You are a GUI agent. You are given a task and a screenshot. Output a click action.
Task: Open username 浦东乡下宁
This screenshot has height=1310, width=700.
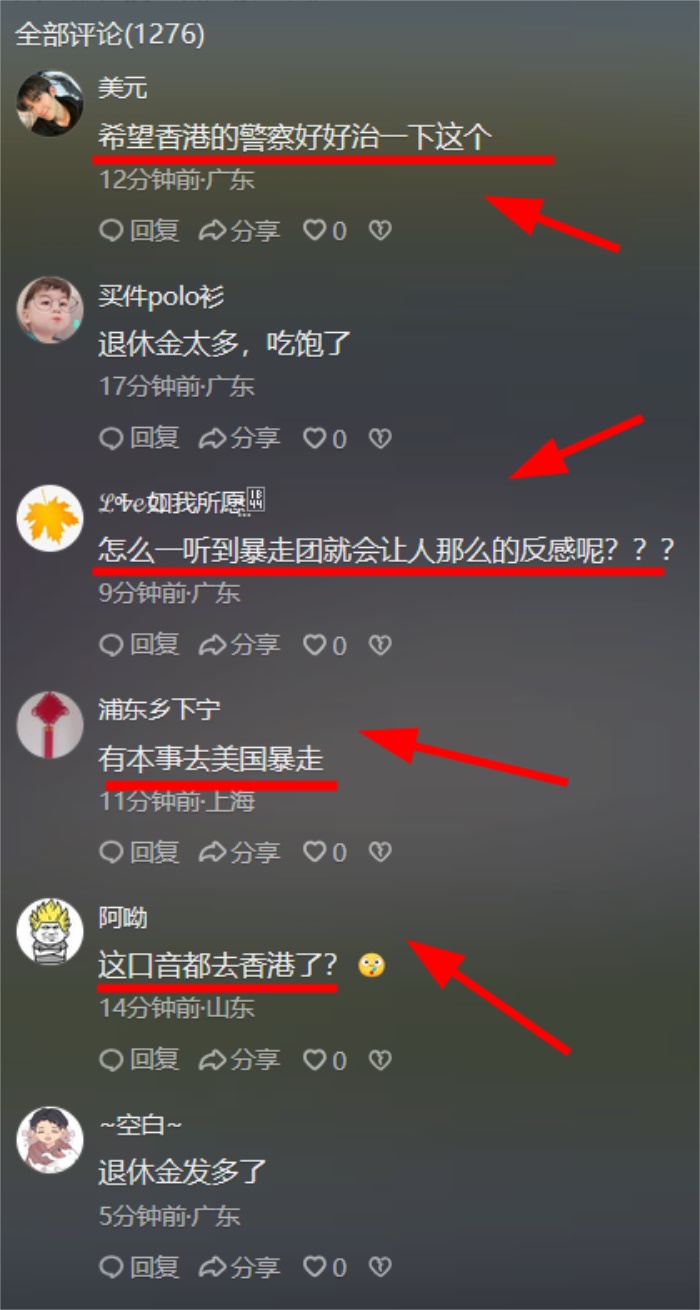click(160, 710)
